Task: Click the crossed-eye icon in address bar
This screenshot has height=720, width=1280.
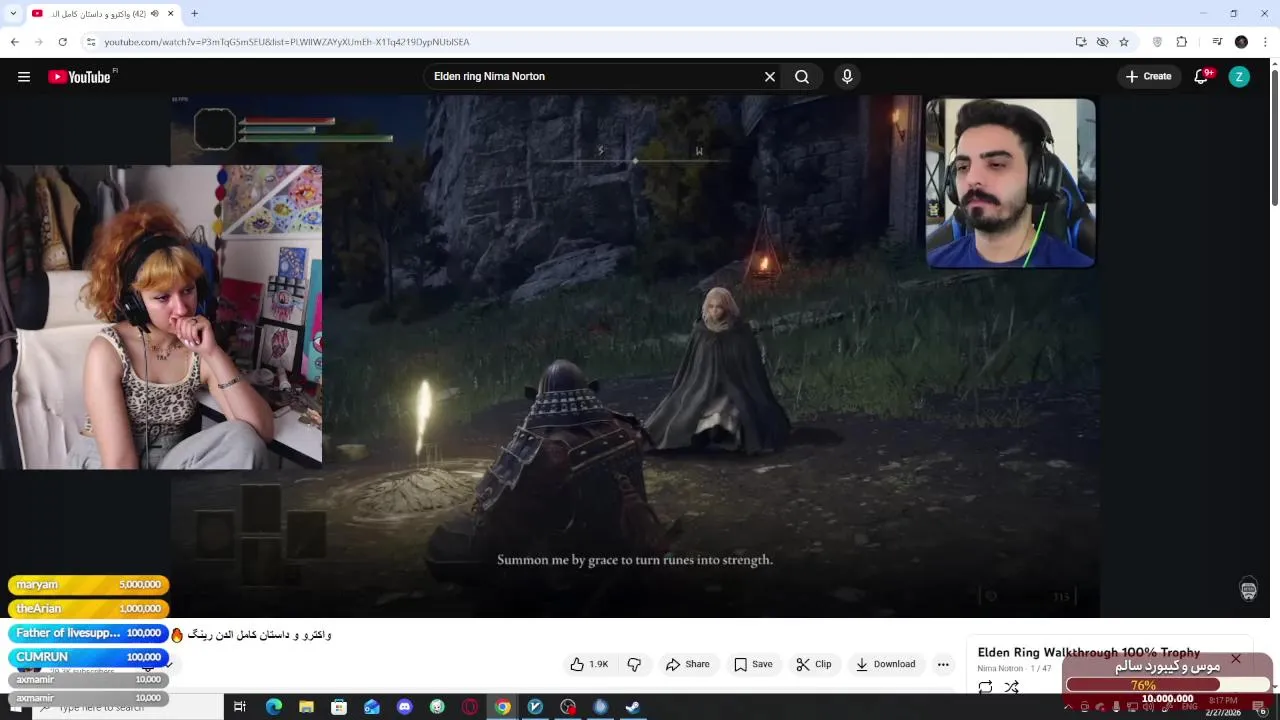Action: [1102, 42]
